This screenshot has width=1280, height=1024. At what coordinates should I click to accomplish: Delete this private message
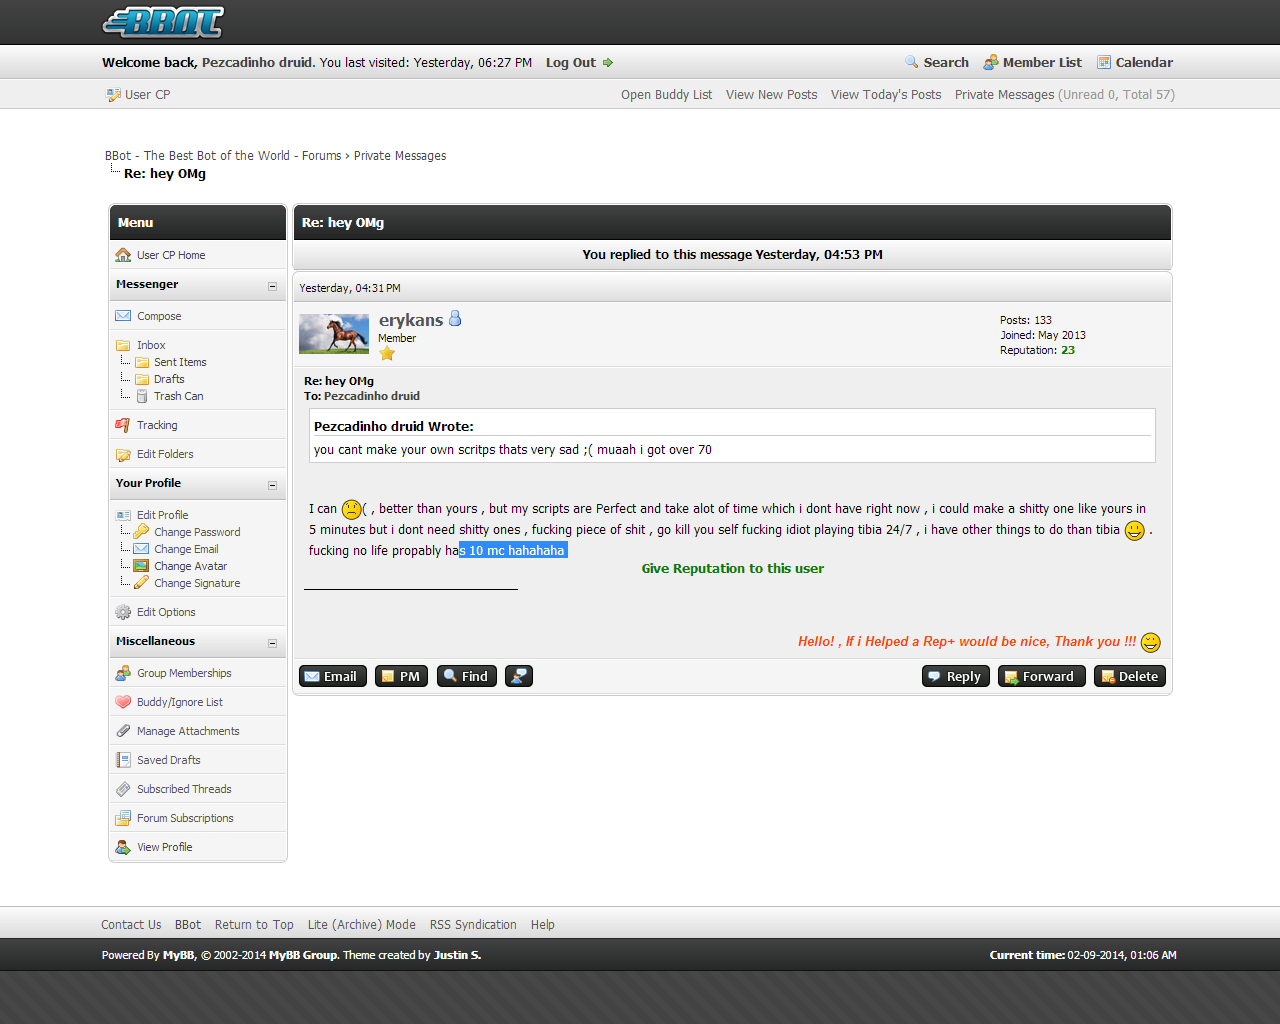(x=1129, y=676)
